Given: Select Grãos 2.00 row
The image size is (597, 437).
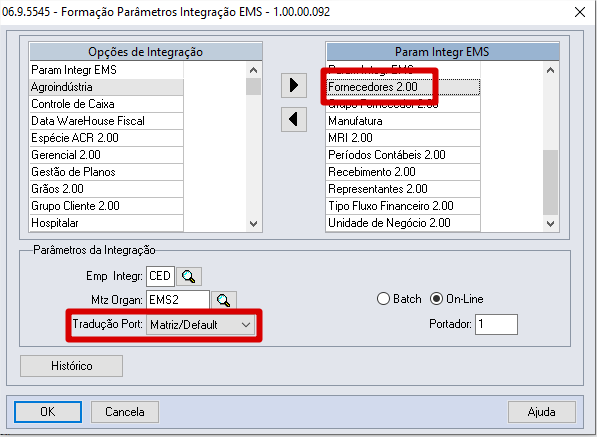Looking at the screenshot, I should pos(106,189).
